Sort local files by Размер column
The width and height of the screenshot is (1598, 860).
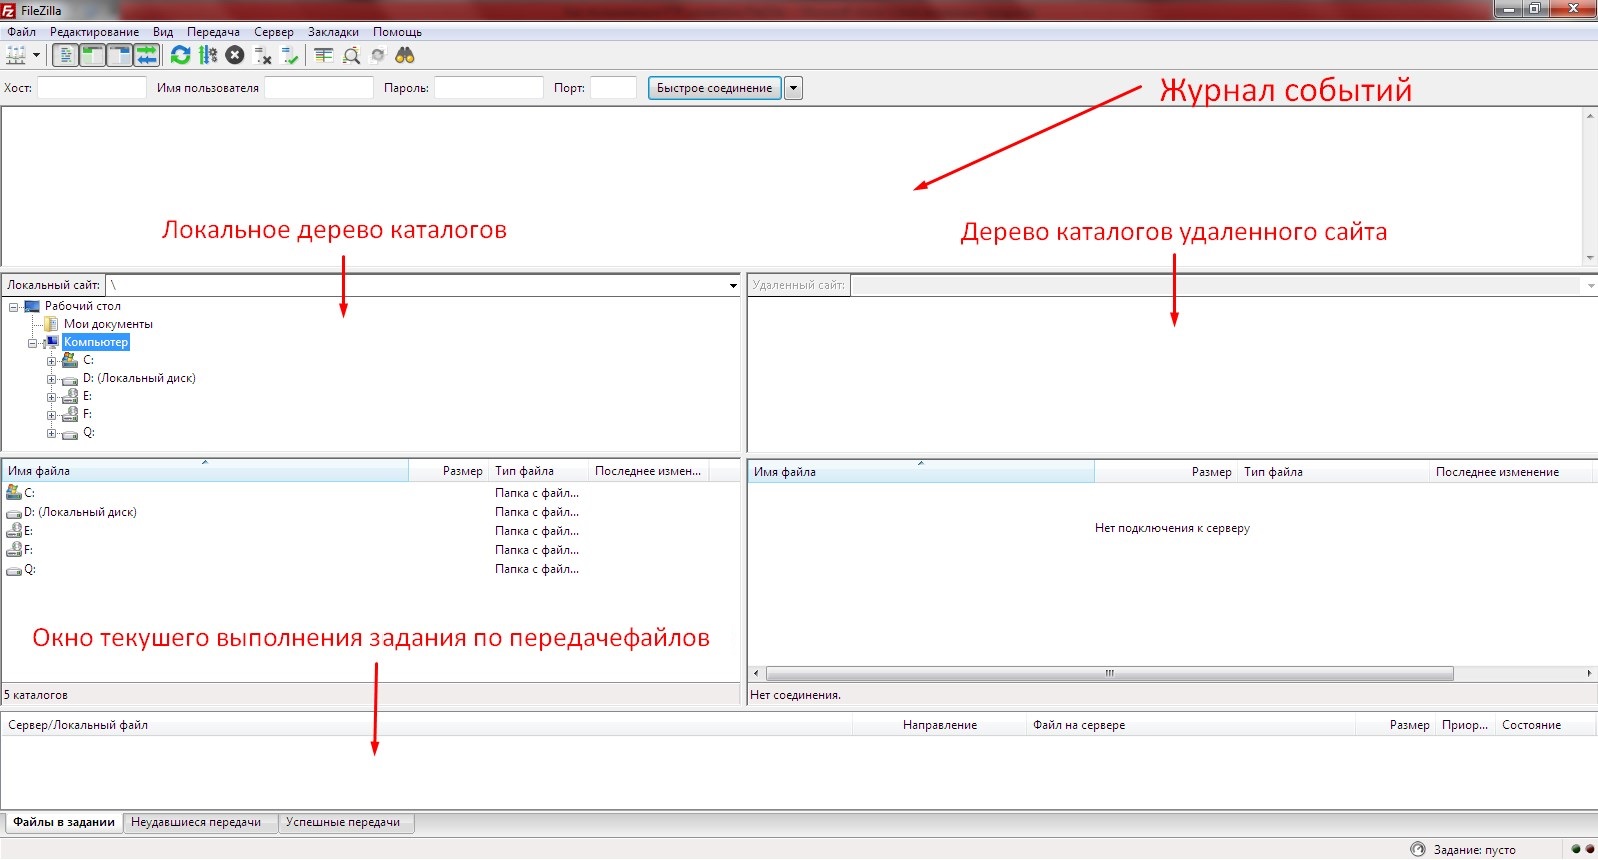pos(448,471)
